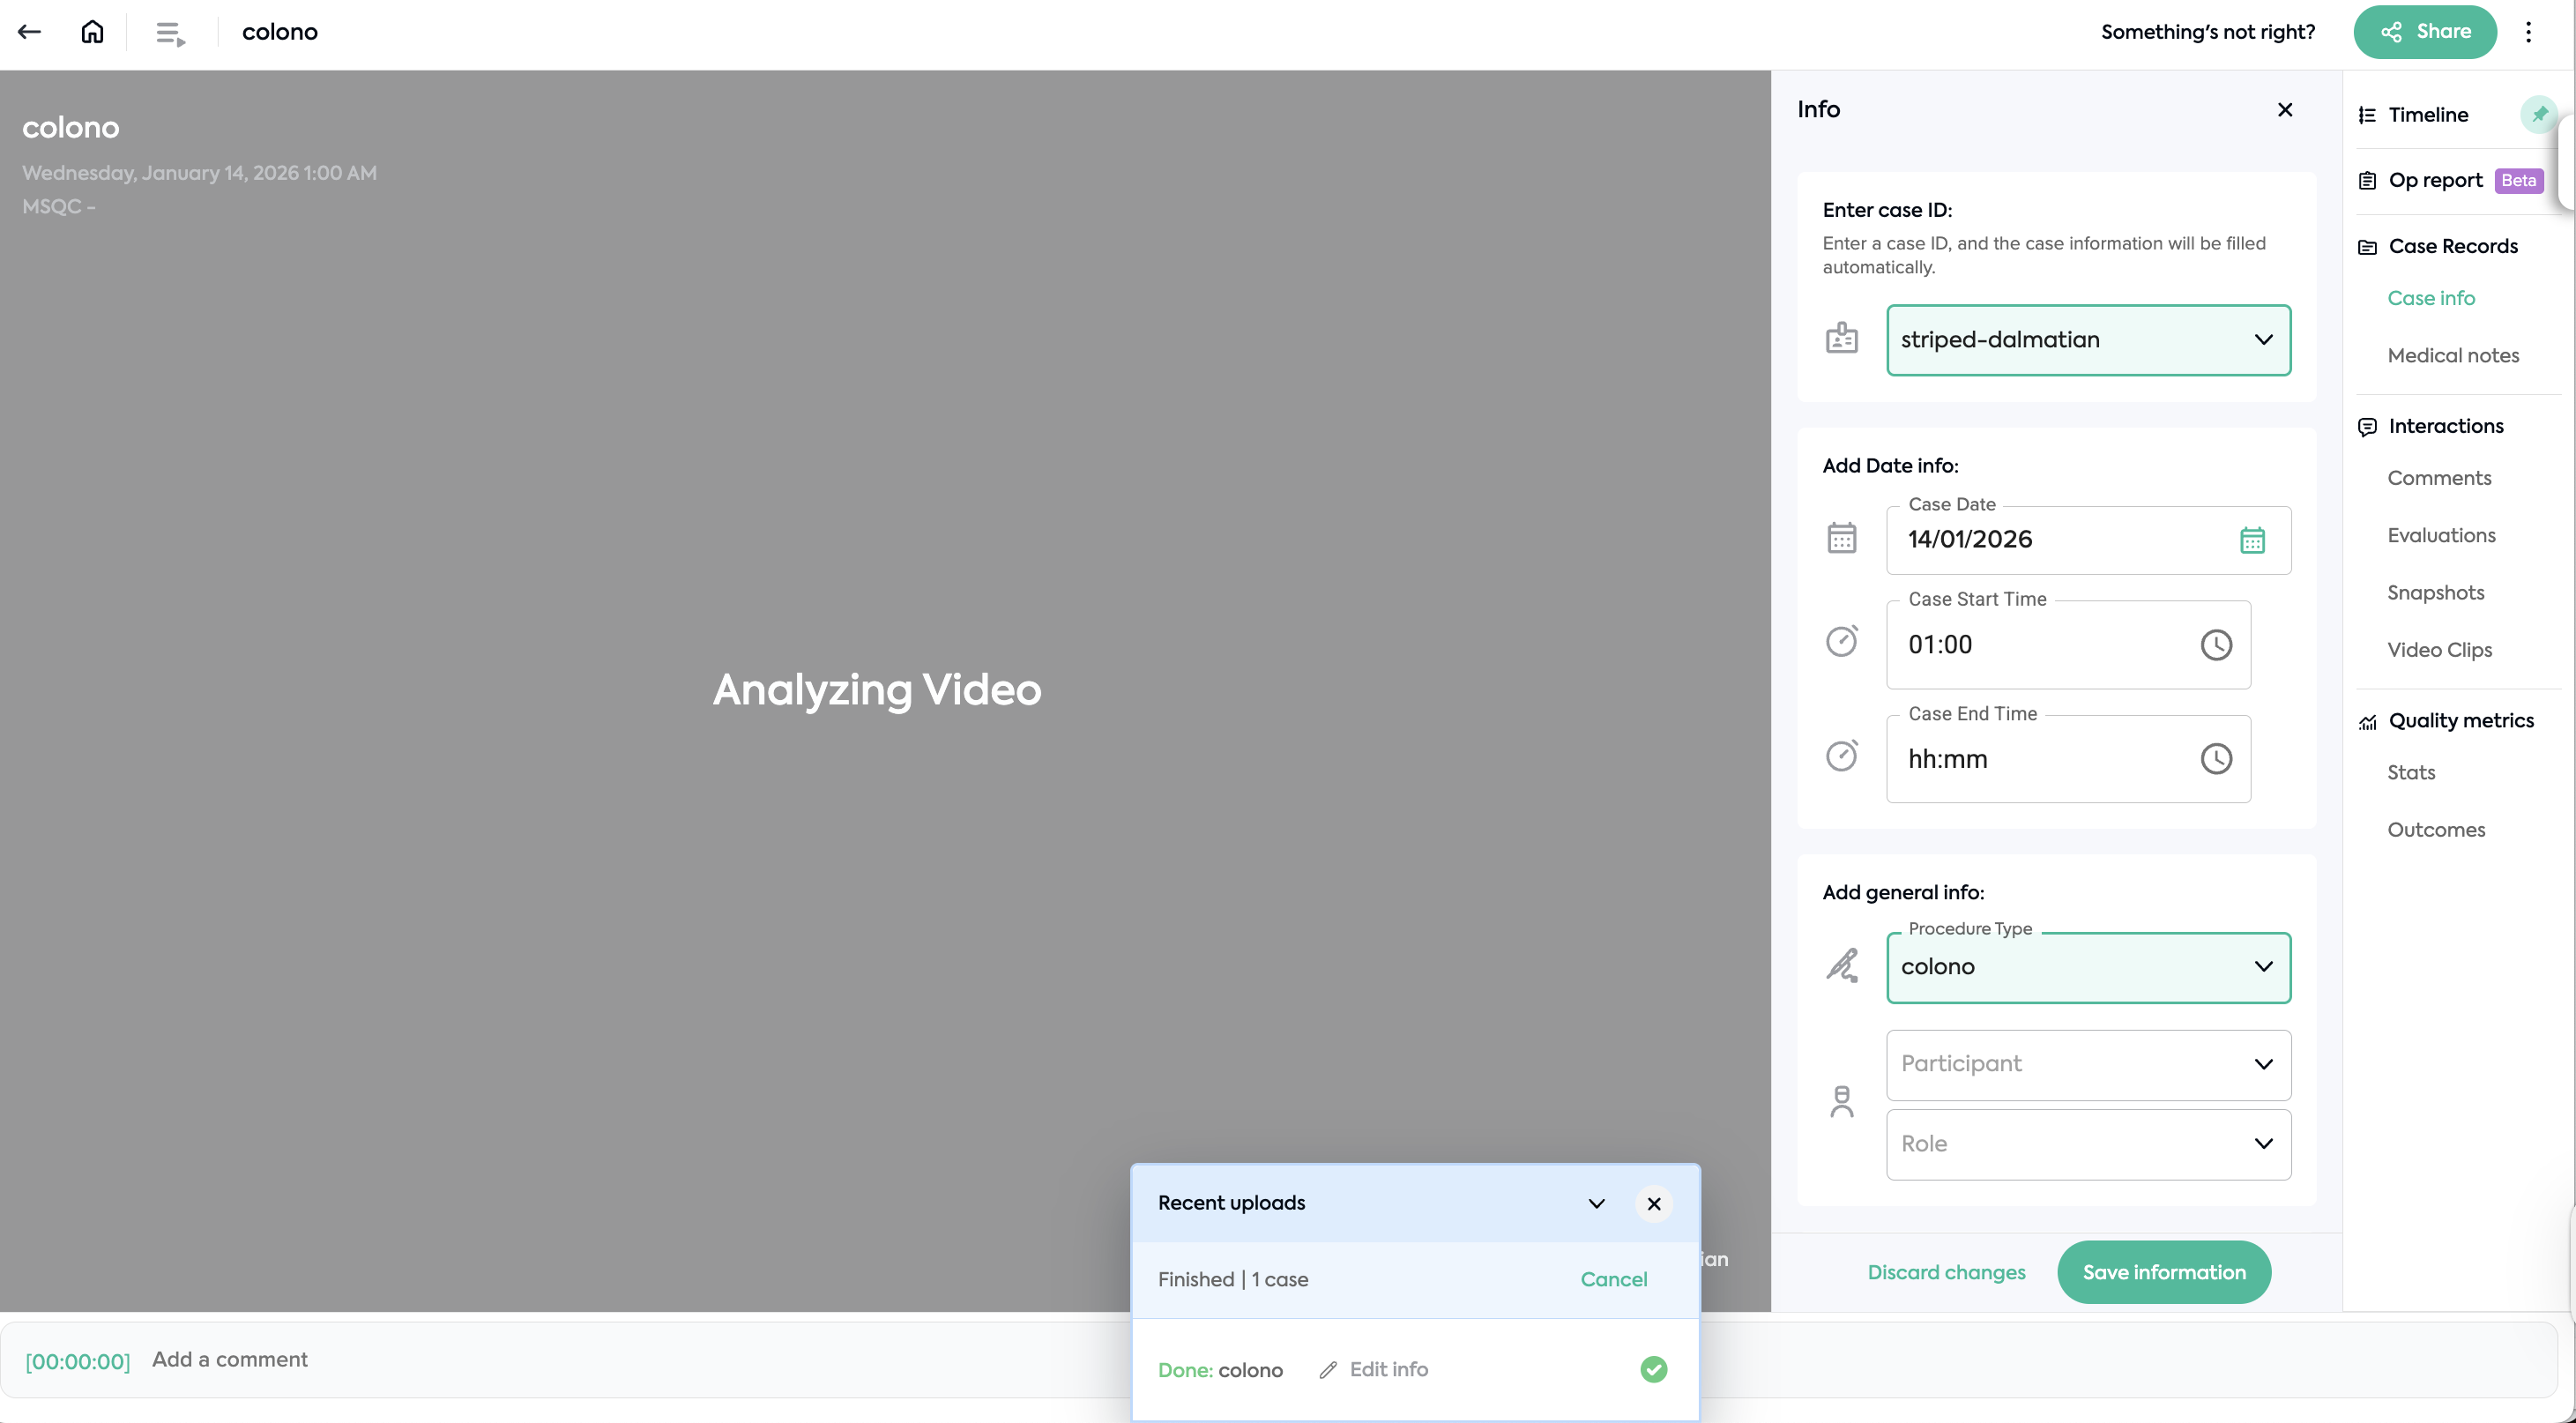The width and height of the screenshot is (2576, 1423).
Task: Go to the home icon
Action: [x=92, y=32]
